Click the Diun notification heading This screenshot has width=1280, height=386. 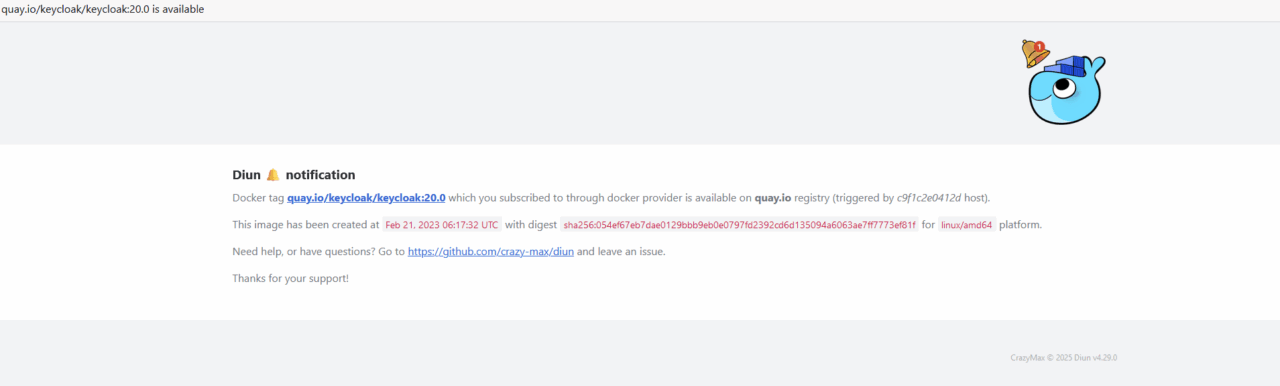[294, 175]
